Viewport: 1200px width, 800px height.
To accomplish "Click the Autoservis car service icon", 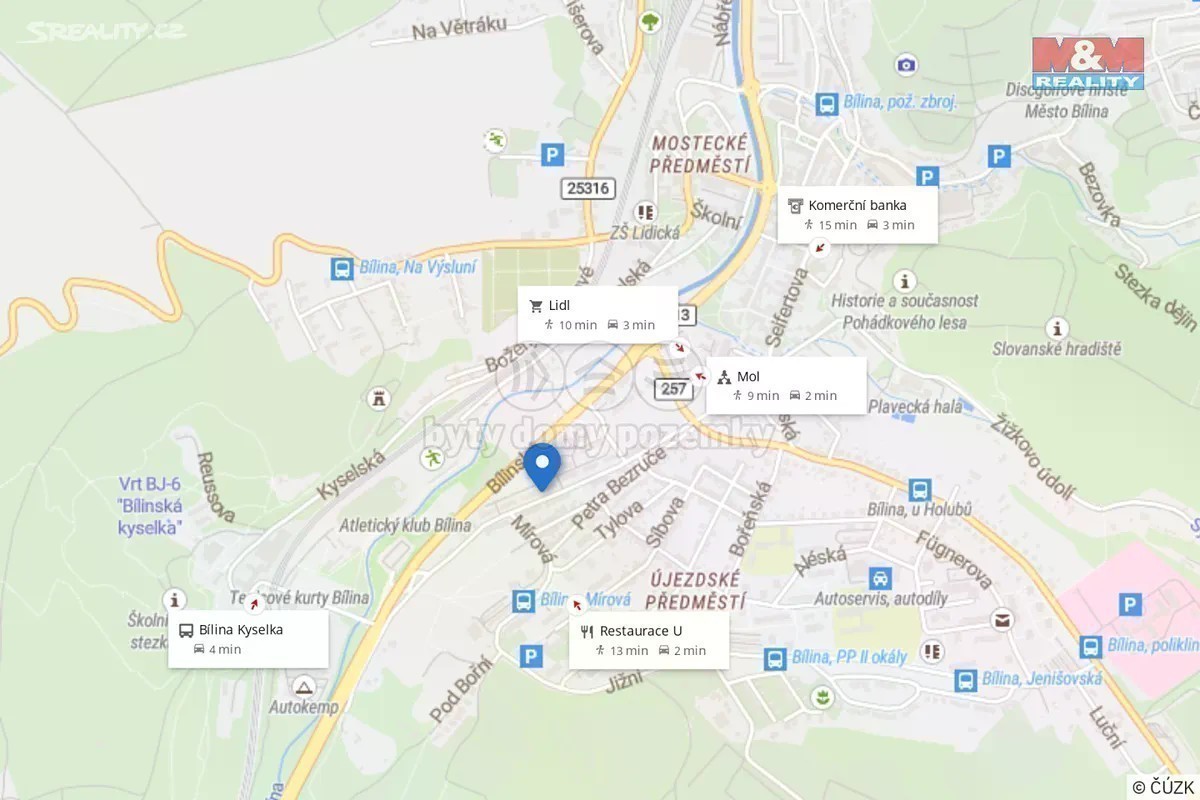I will (880, 578).
